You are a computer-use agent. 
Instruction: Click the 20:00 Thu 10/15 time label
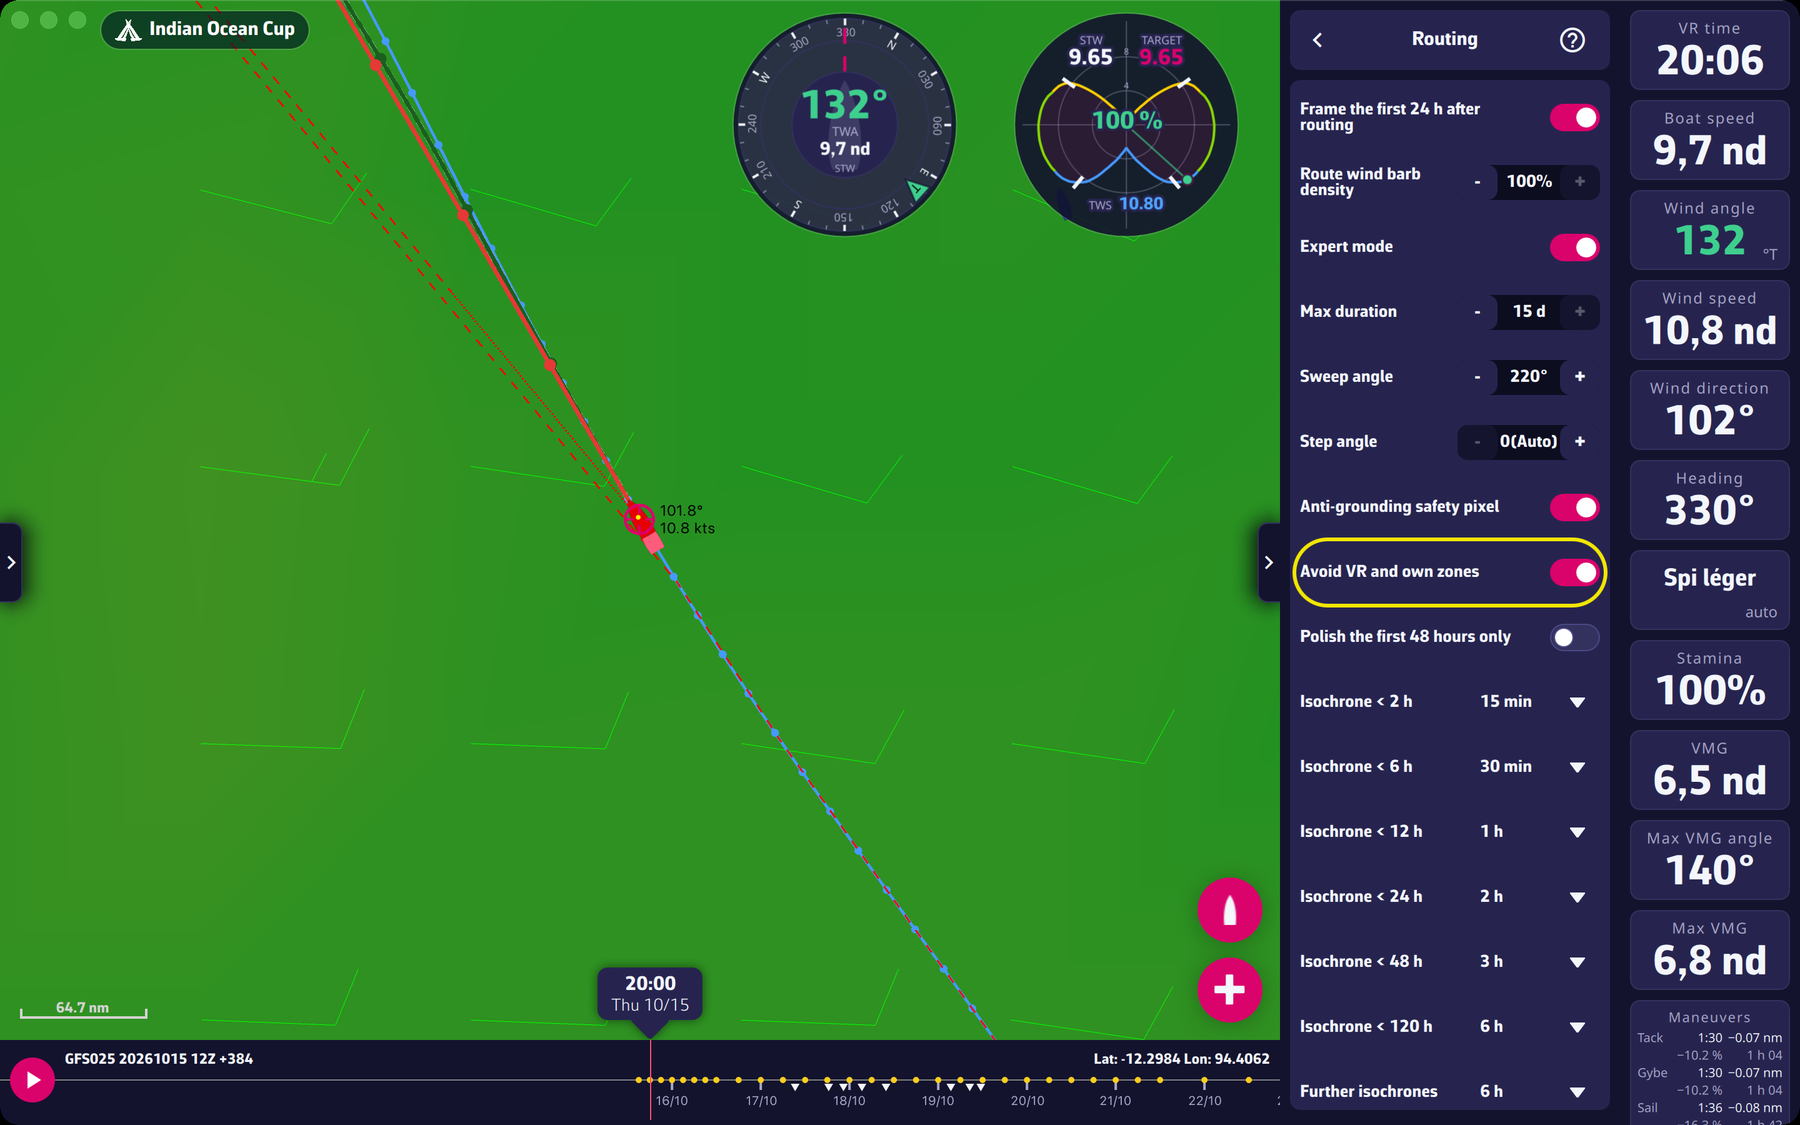tap(650, 994)
